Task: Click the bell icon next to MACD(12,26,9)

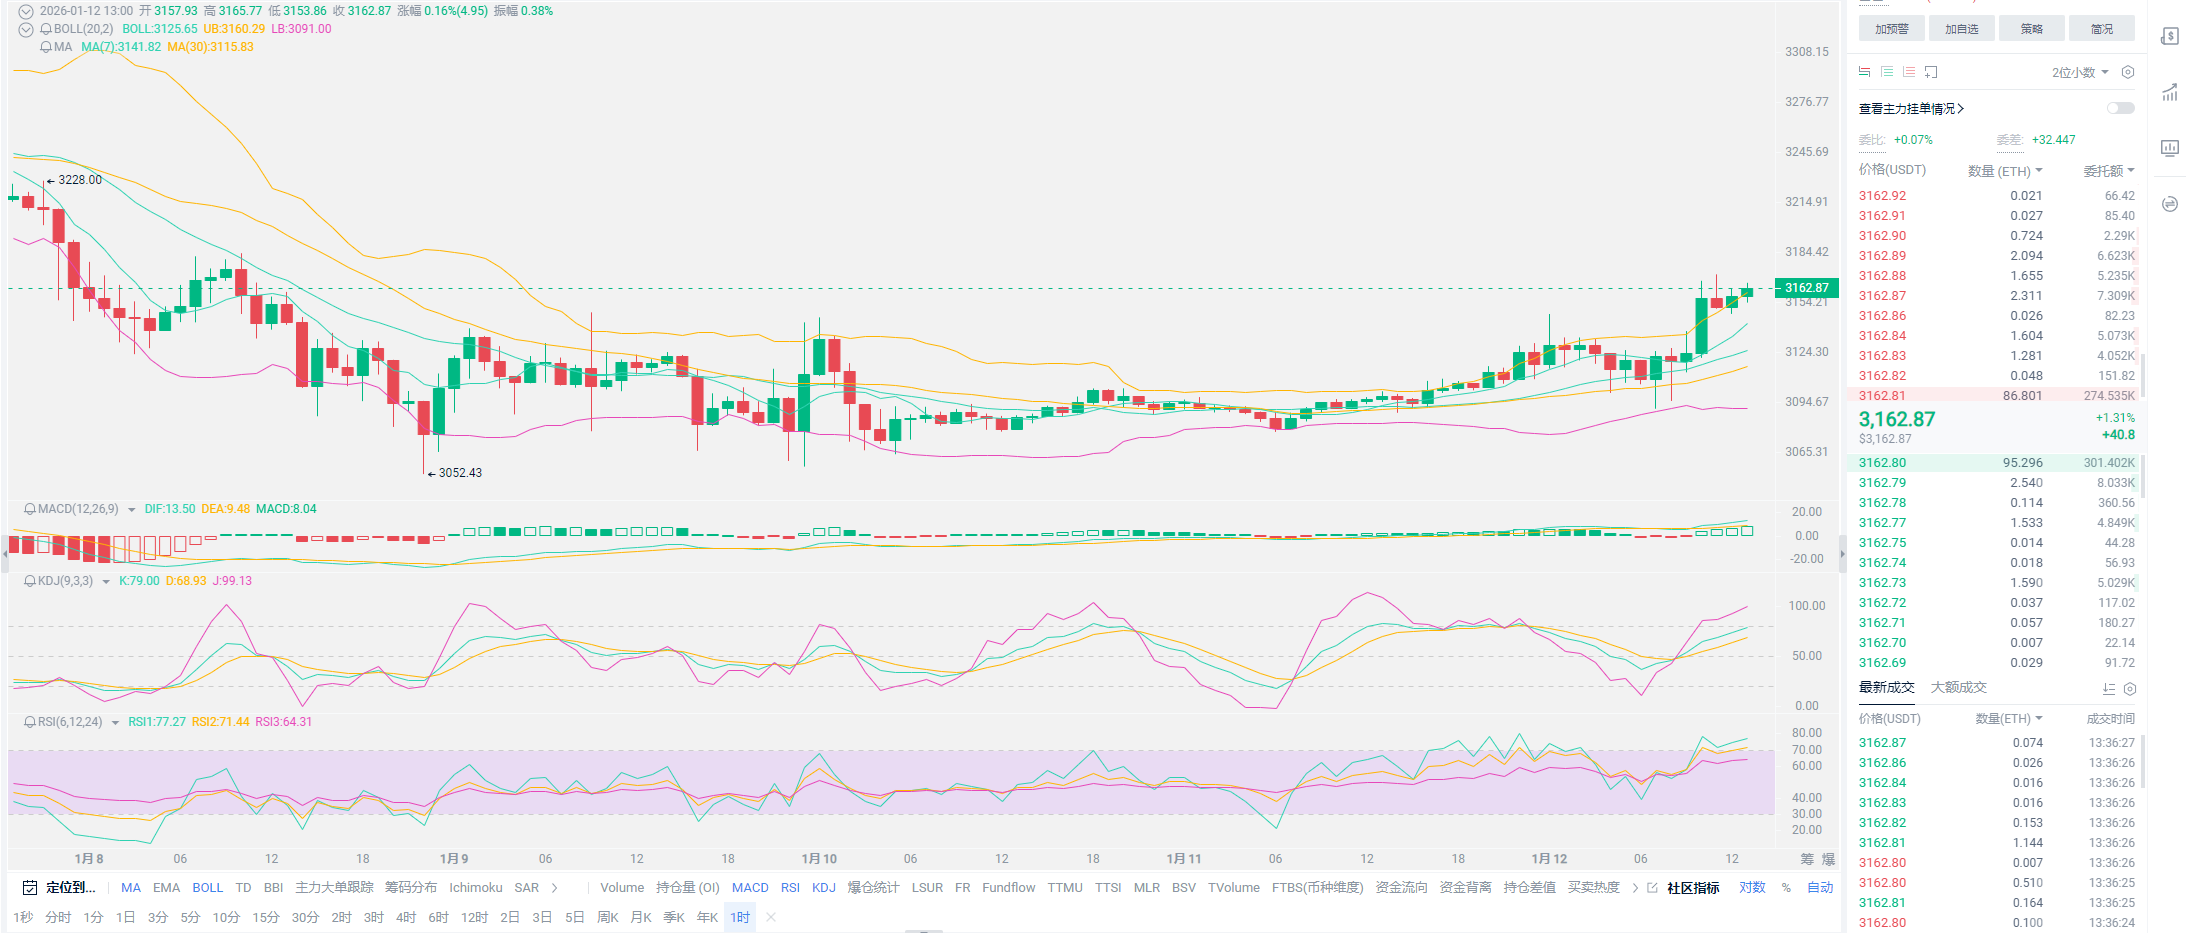Action: [x=30, y=509]
